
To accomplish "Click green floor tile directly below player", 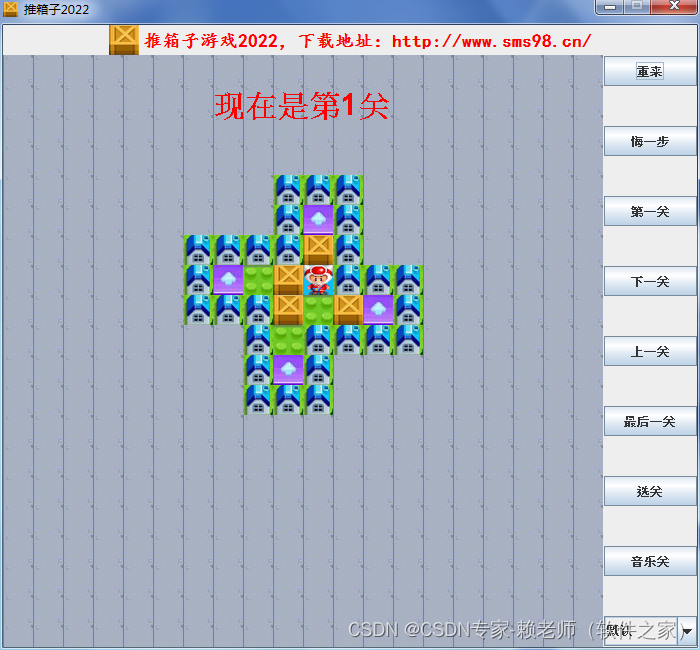I will tap(318, 310).
